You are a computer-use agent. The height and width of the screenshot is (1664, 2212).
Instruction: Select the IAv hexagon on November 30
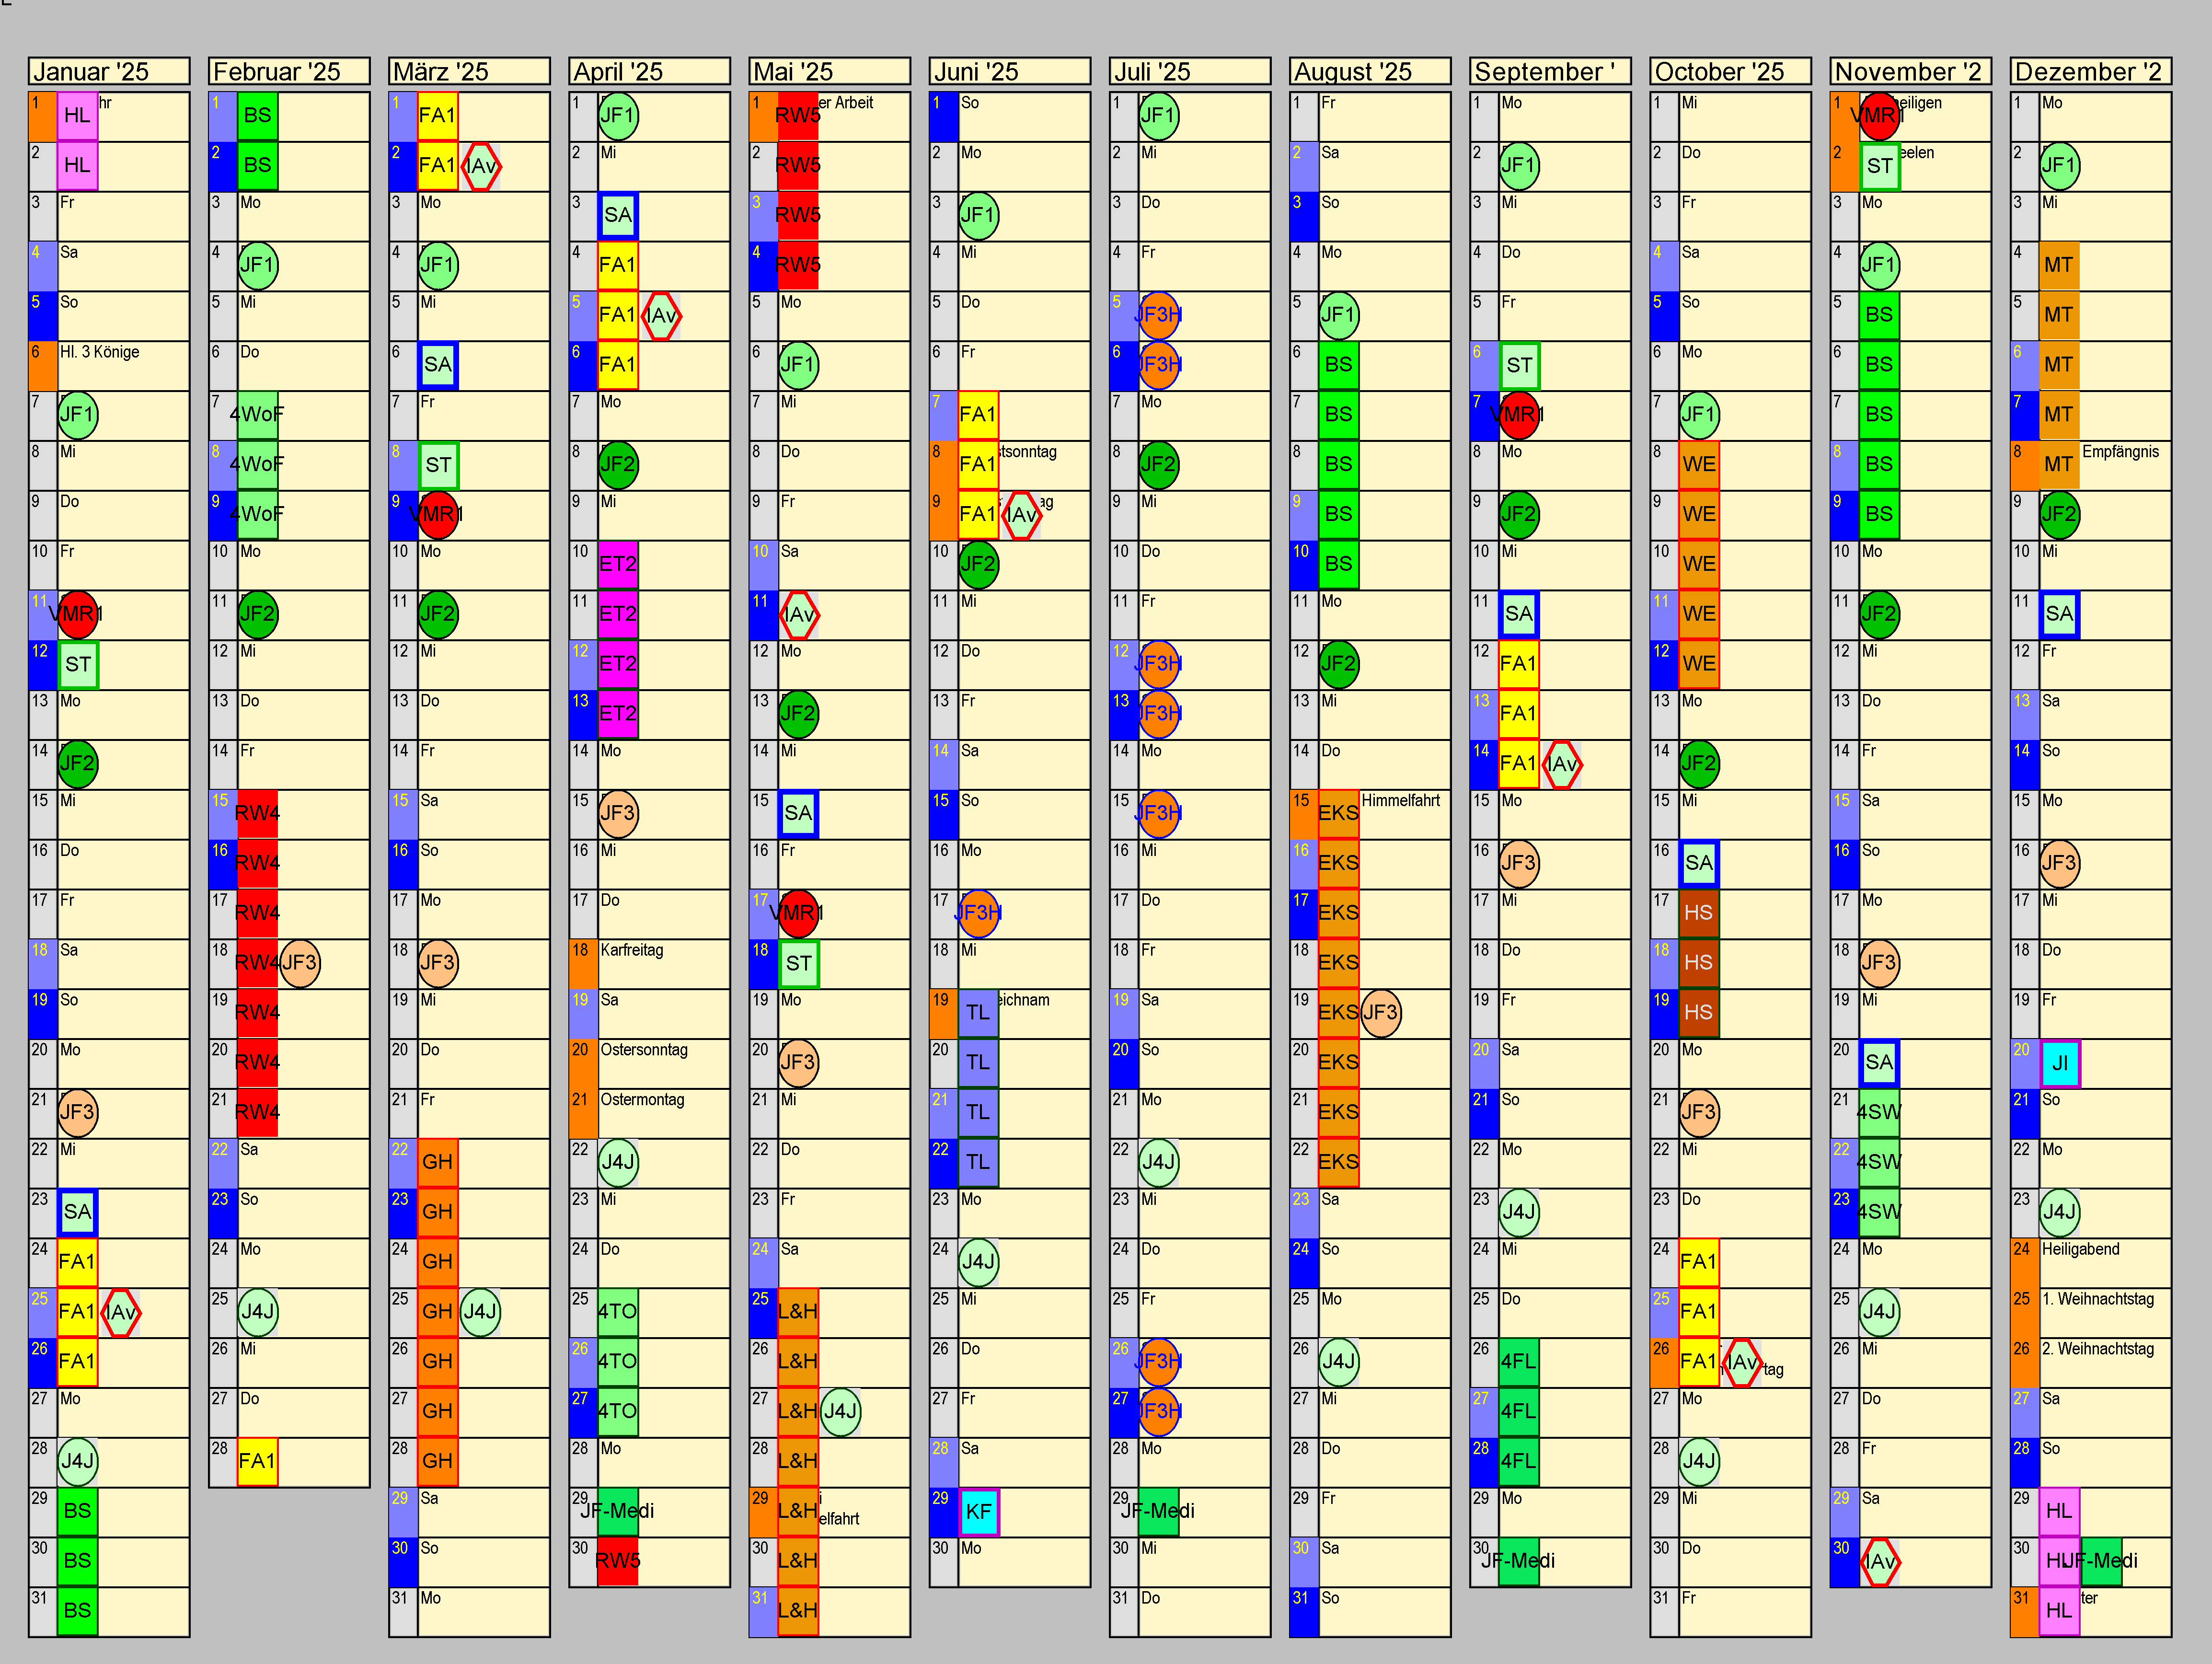pos(1880,1561)
